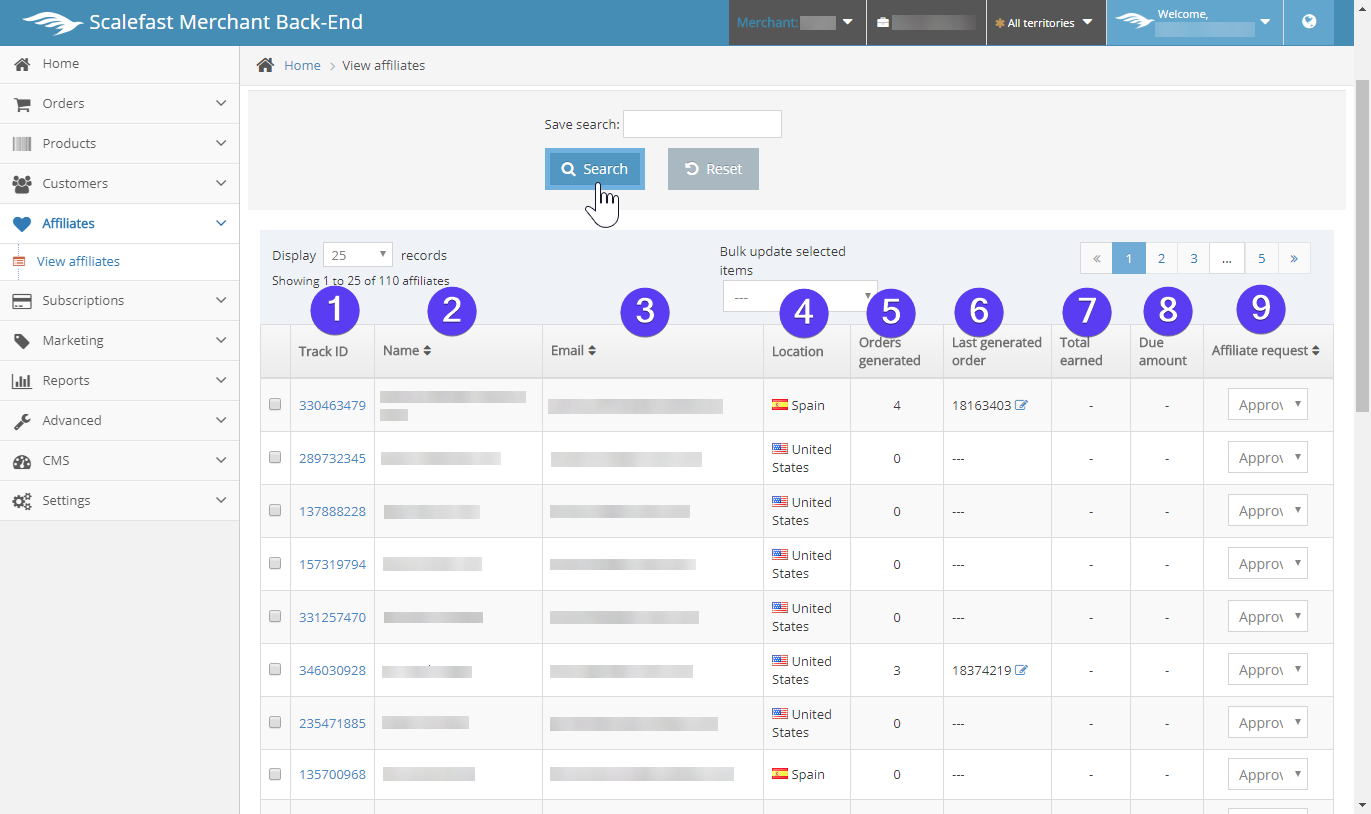Check the box for affiliate 330463479
Image resolution: width=1371 pixels, height=814 pixels.
(x=275, y=405)
